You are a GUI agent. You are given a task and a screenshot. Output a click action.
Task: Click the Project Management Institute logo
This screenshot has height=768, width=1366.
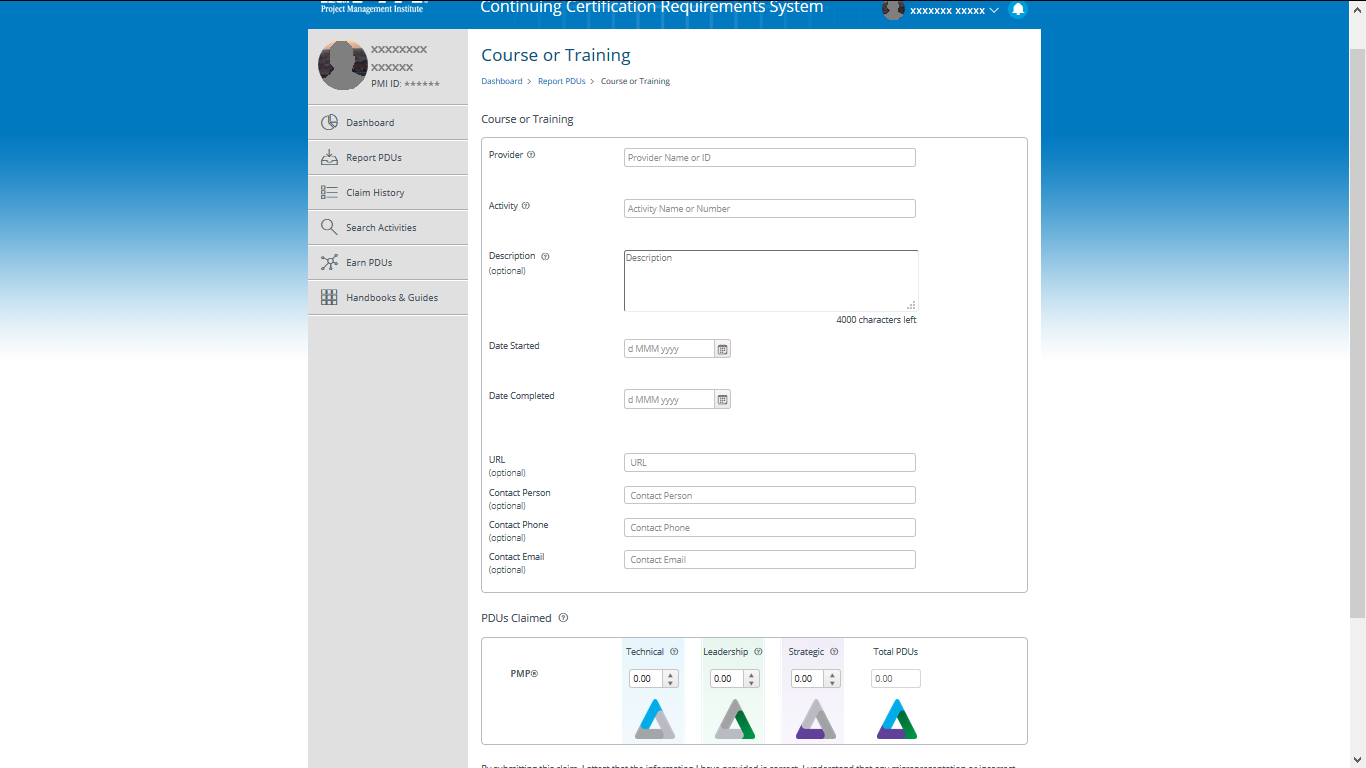tap(372, 6)
